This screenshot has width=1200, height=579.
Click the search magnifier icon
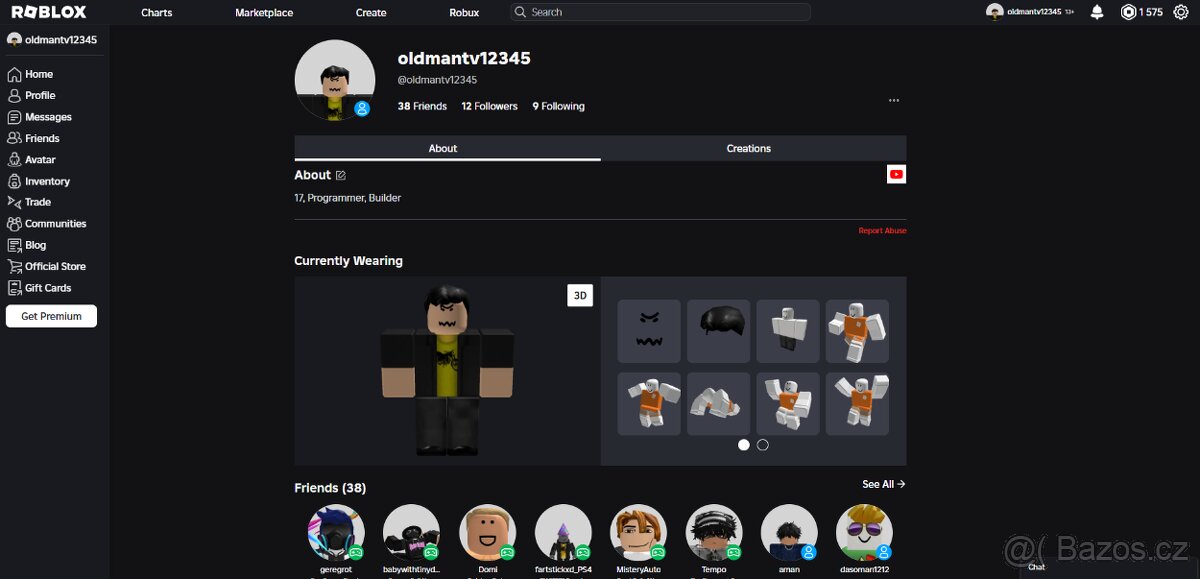pos(520,12)
